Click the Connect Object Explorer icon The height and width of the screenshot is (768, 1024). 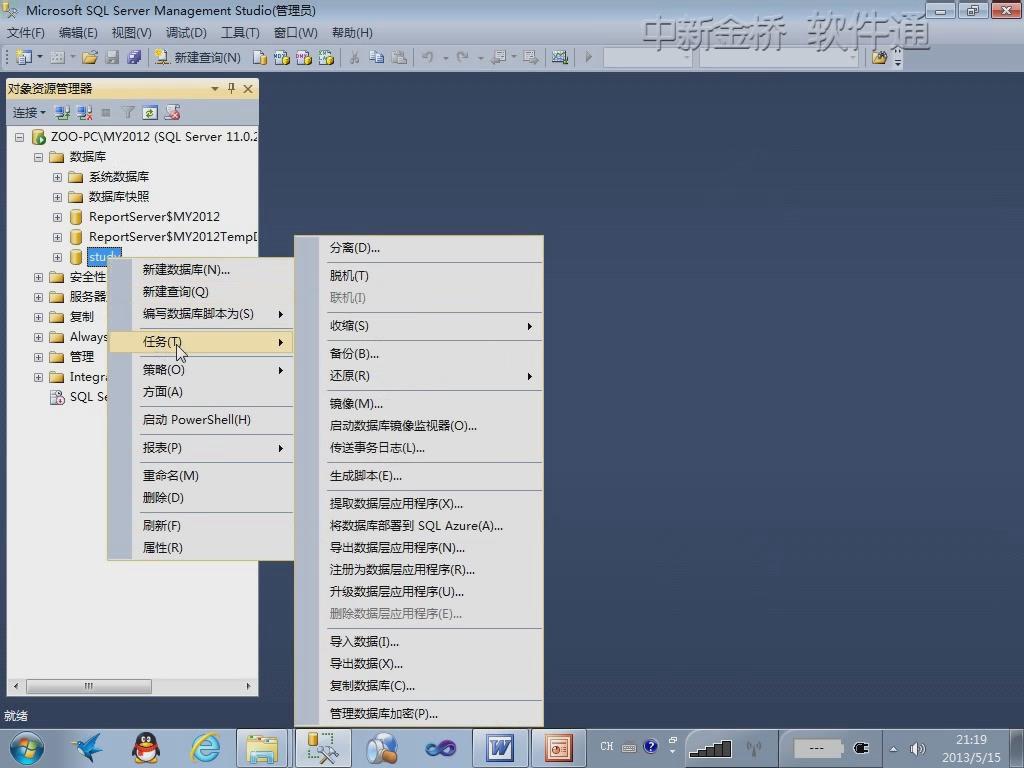pyautogui.click(x=62, y=112)
